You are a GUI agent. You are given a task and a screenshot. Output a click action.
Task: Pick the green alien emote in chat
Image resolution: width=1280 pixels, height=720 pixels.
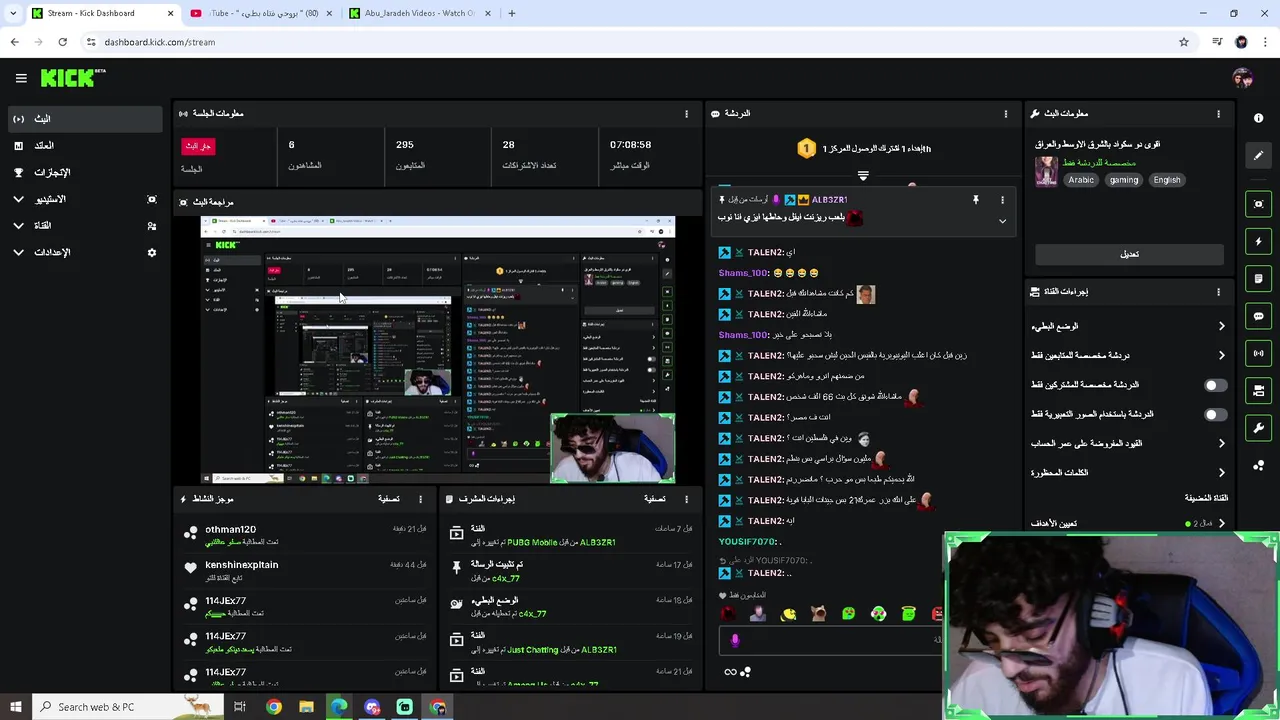(848, 614)
